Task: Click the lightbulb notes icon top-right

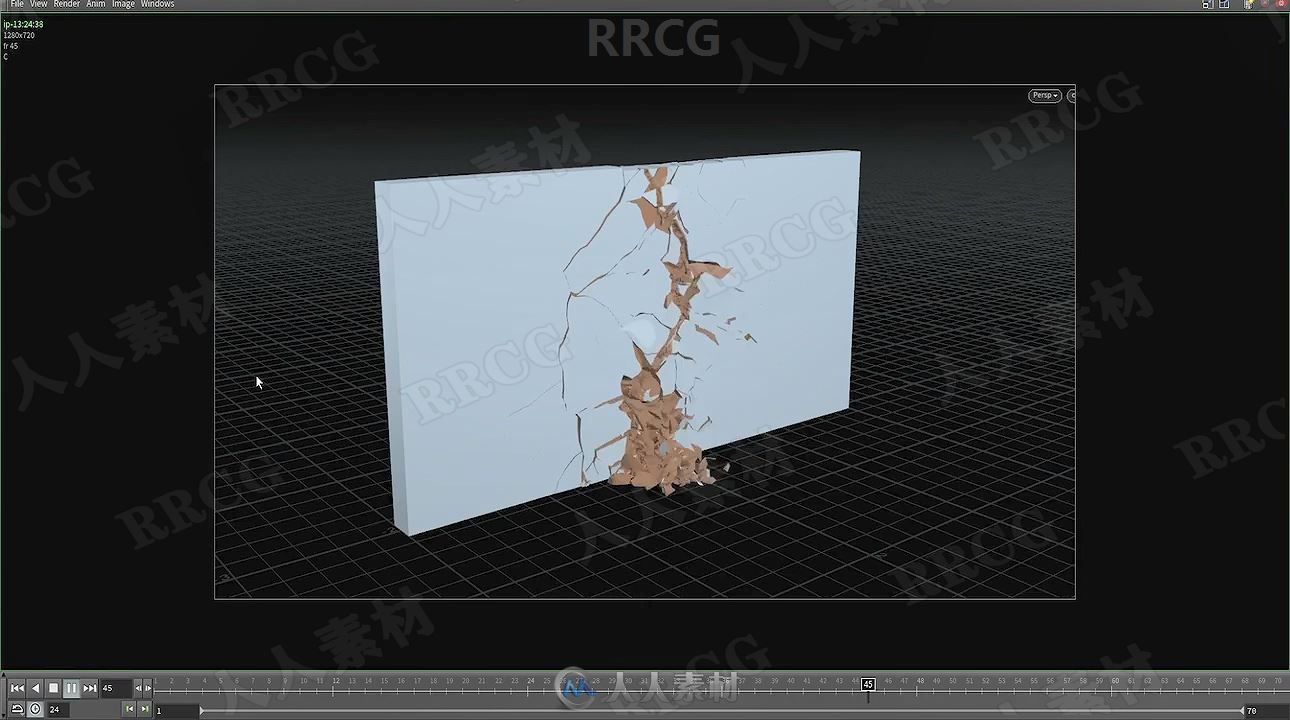Action: [x=1249, y=4]
